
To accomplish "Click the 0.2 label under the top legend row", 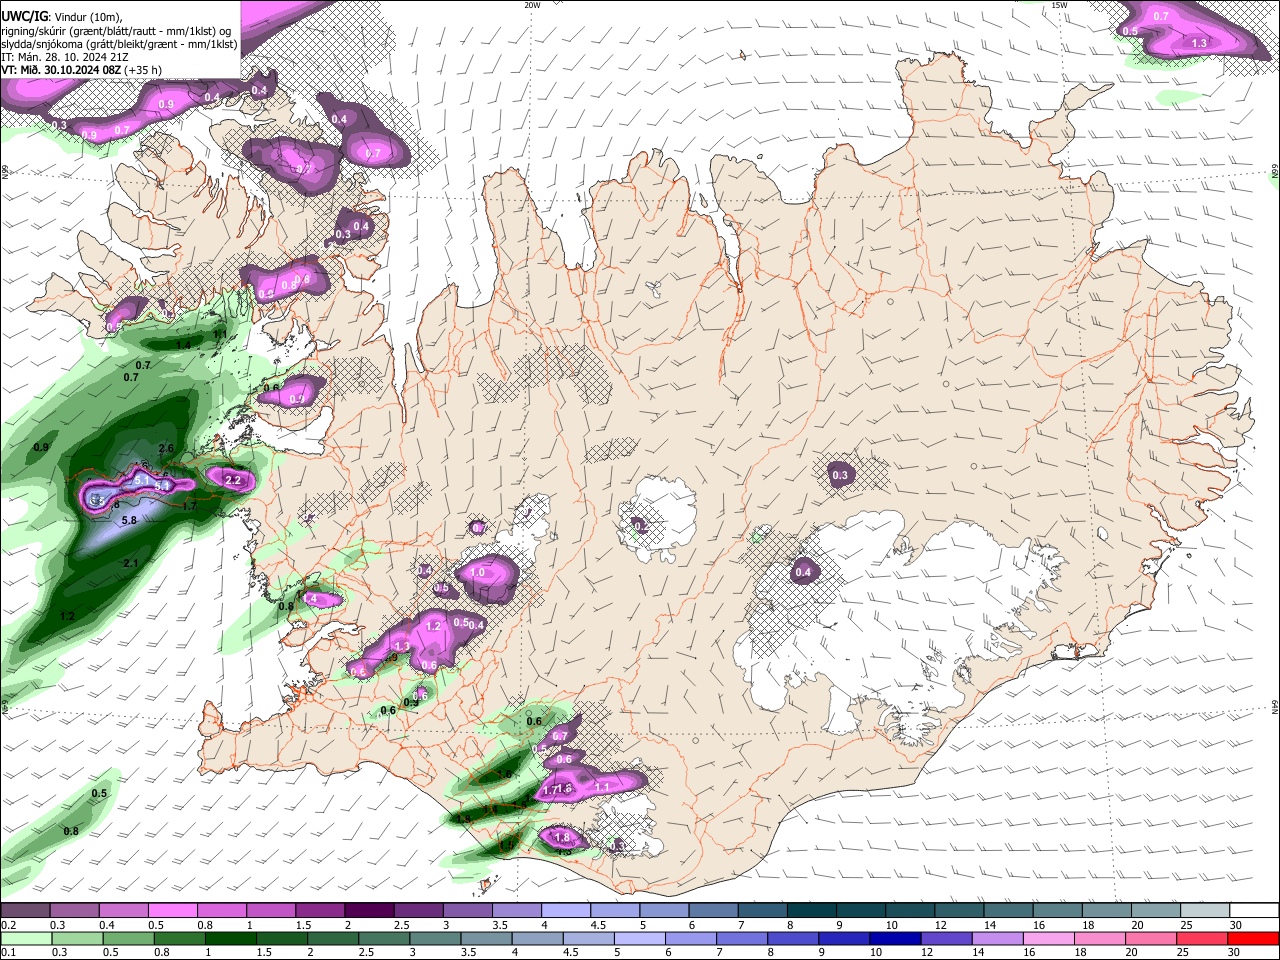I will click(x=7, y=925).
